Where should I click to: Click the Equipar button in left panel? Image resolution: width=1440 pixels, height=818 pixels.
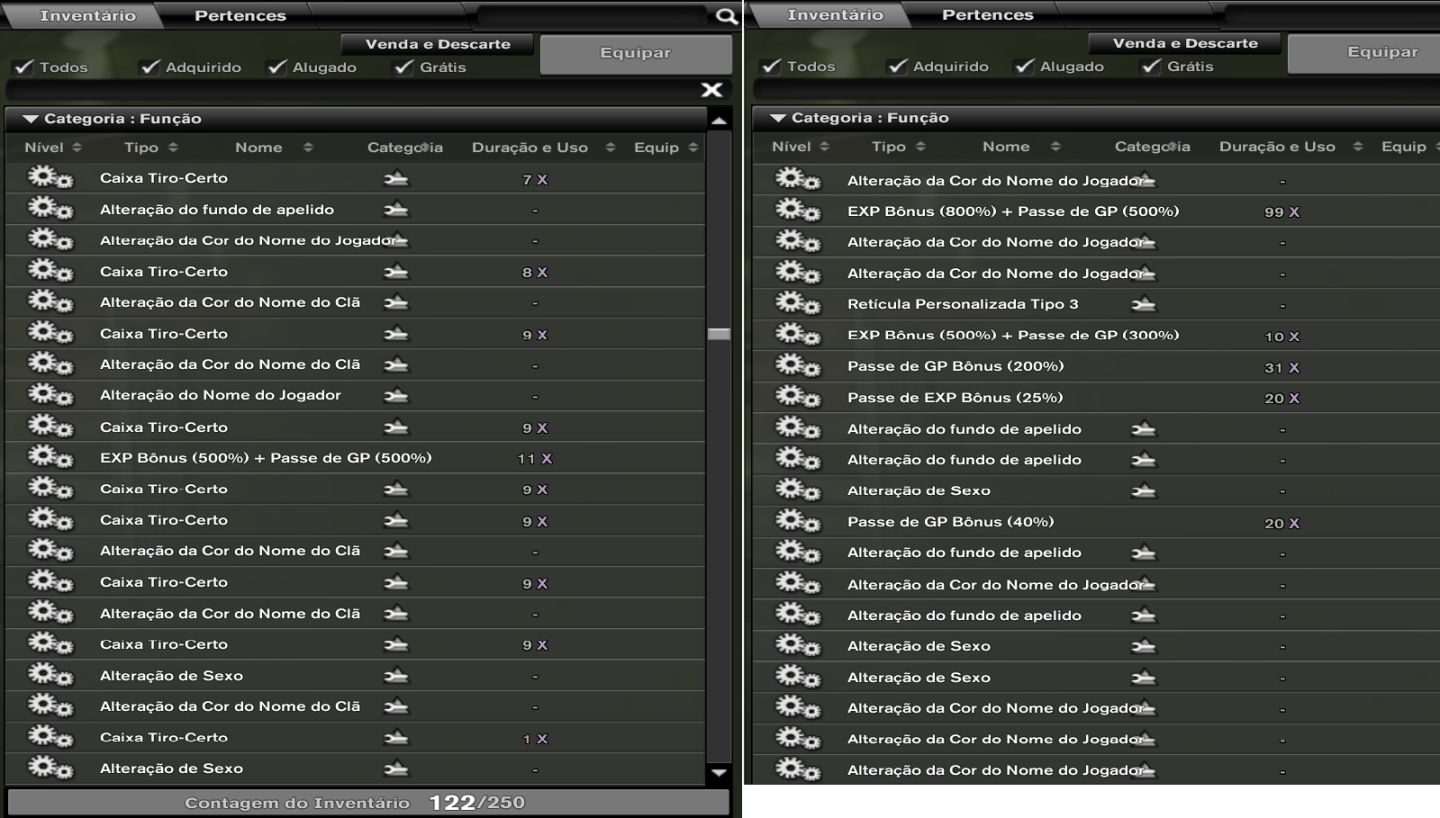(636, 55)
